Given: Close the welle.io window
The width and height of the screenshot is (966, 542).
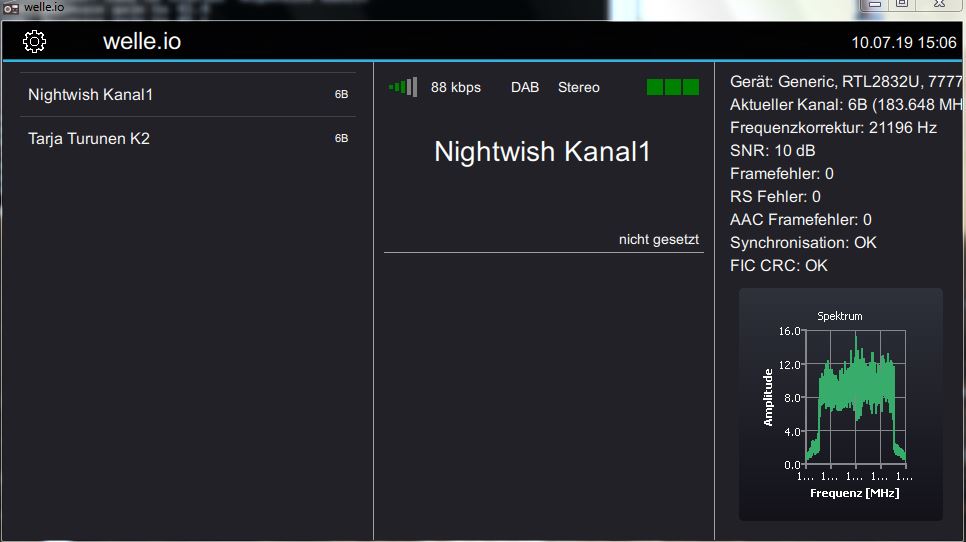Looking at the screenshot, I should [941, 6].
